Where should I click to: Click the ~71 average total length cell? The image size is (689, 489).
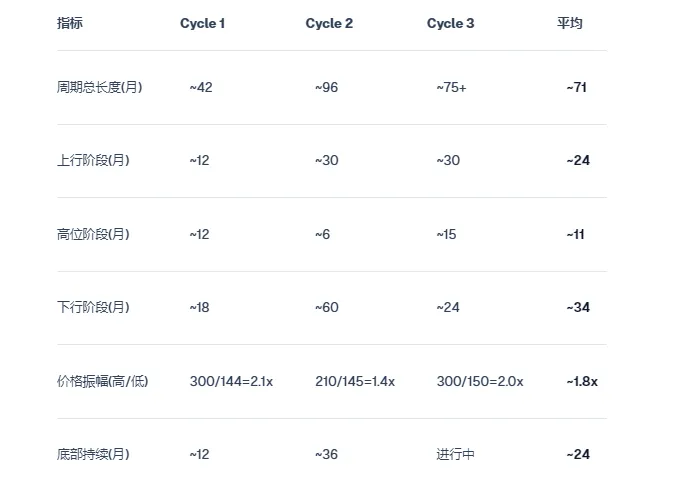click(576, 87)
